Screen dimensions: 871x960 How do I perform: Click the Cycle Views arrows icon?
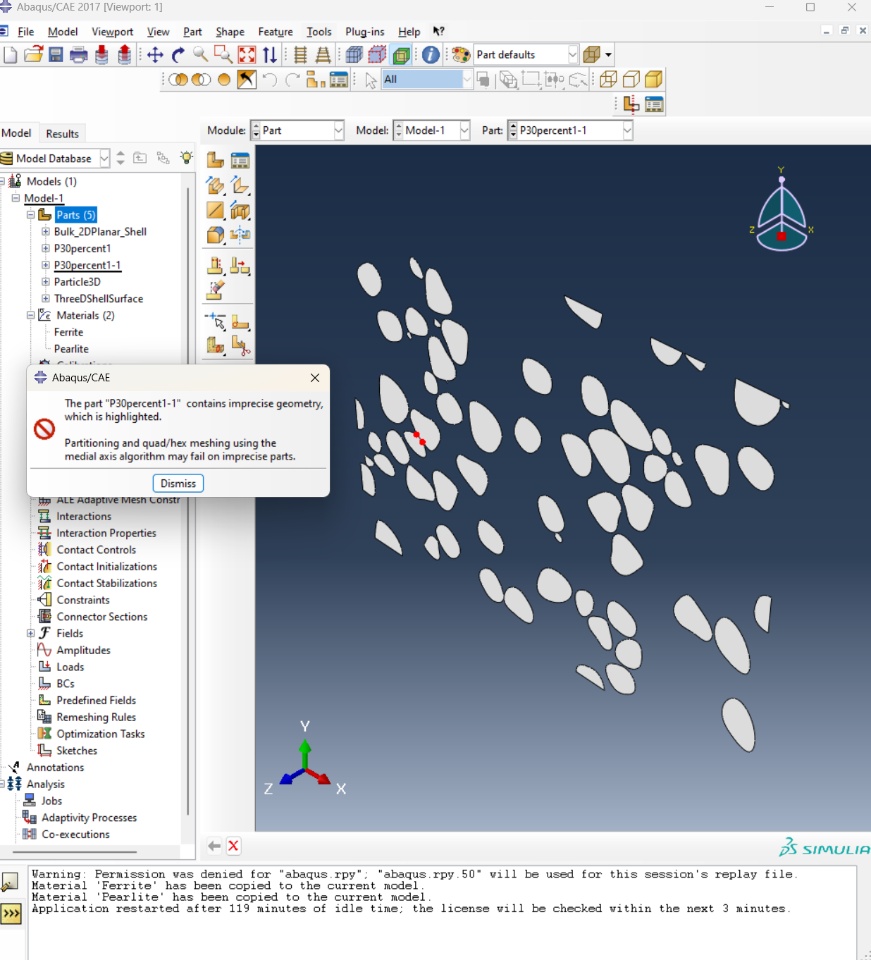tap(269, 55)
